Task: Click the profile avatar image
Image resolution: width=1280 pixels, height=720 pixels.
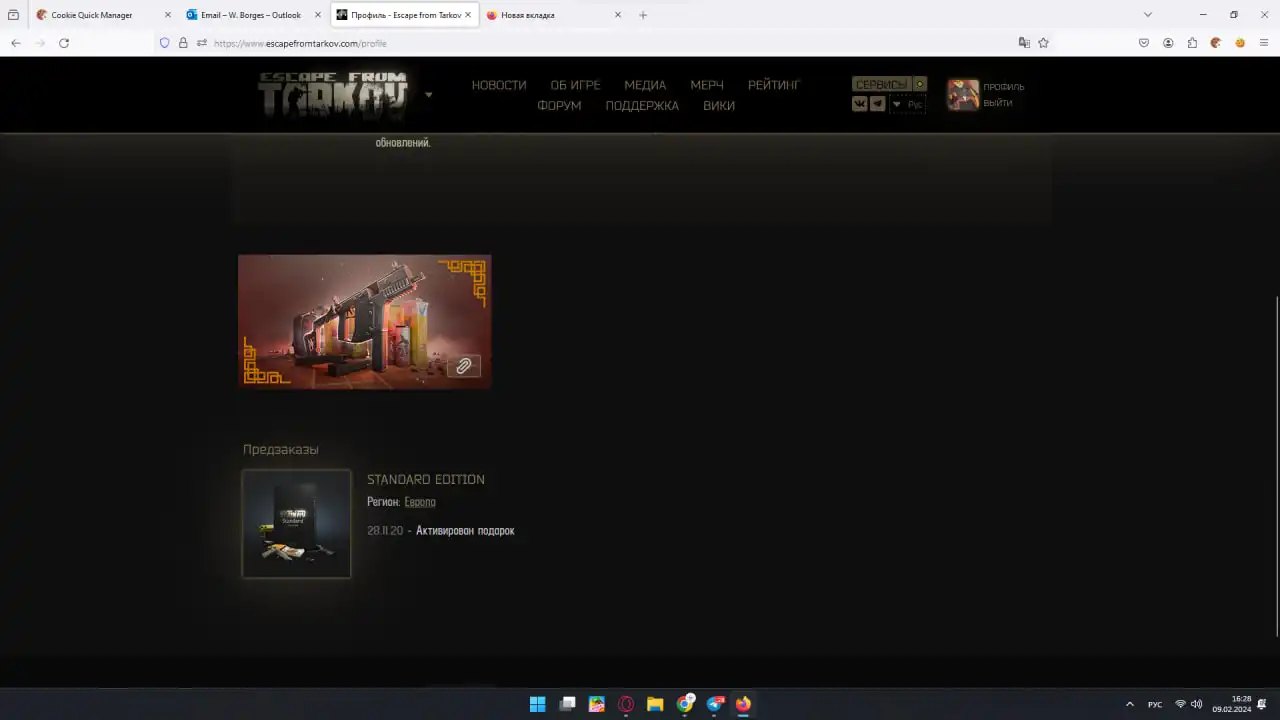Action: click(x=963, y=94)
